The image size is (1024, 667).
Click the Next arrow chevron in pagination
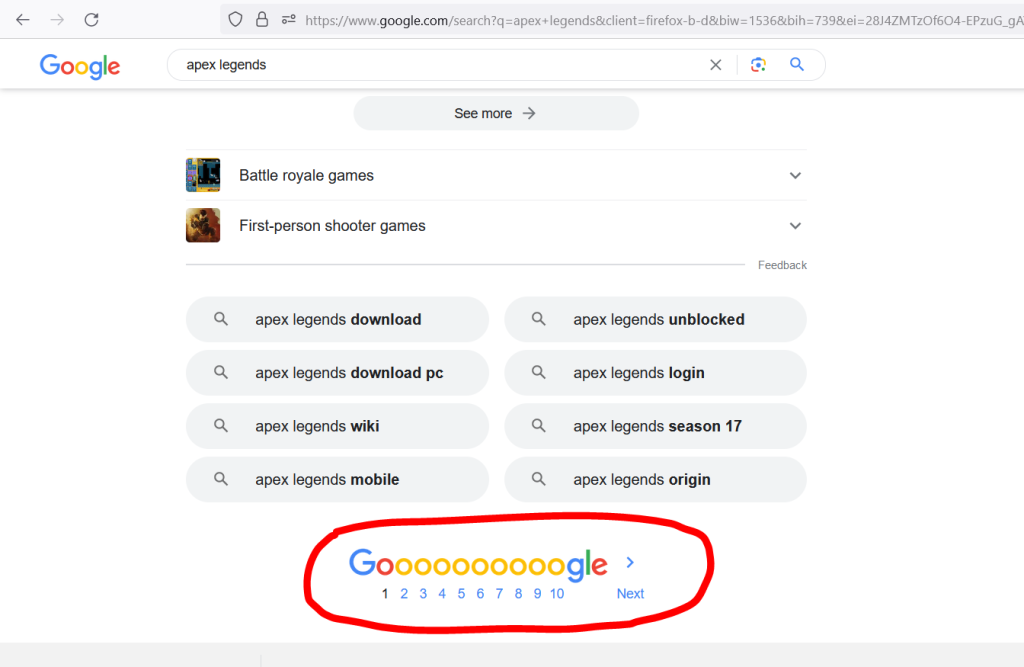[x=630, y=563]
